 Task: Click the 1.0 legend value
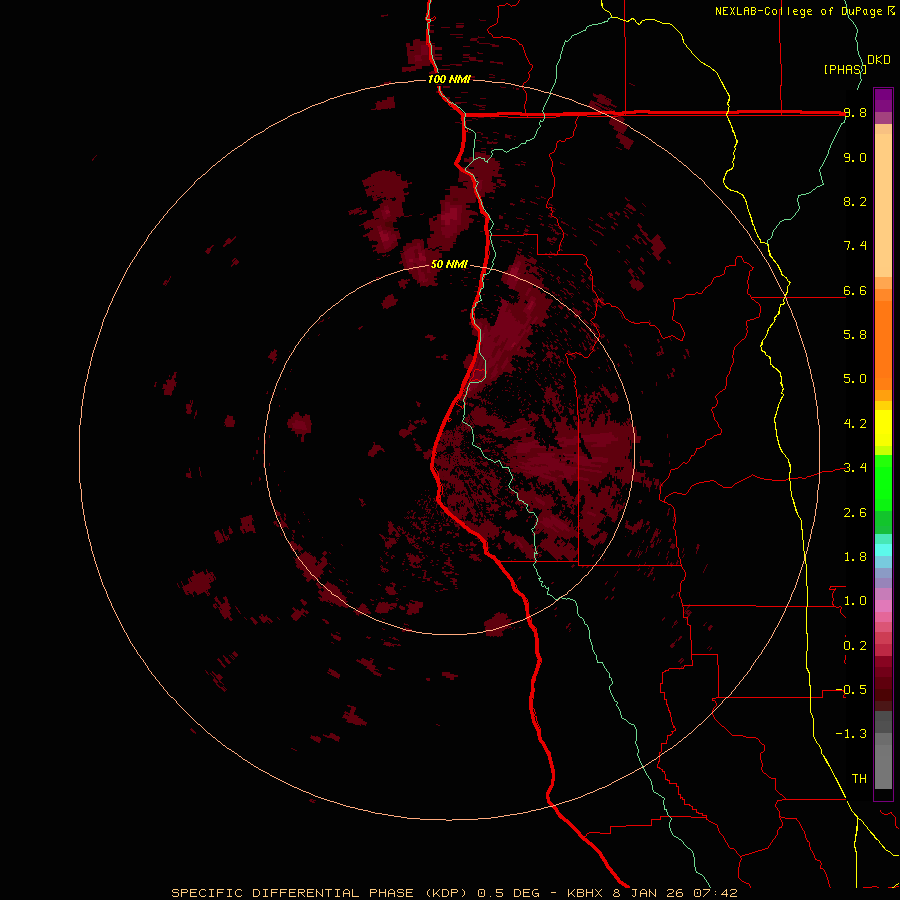pyautogui.click(x=855, y=601)
